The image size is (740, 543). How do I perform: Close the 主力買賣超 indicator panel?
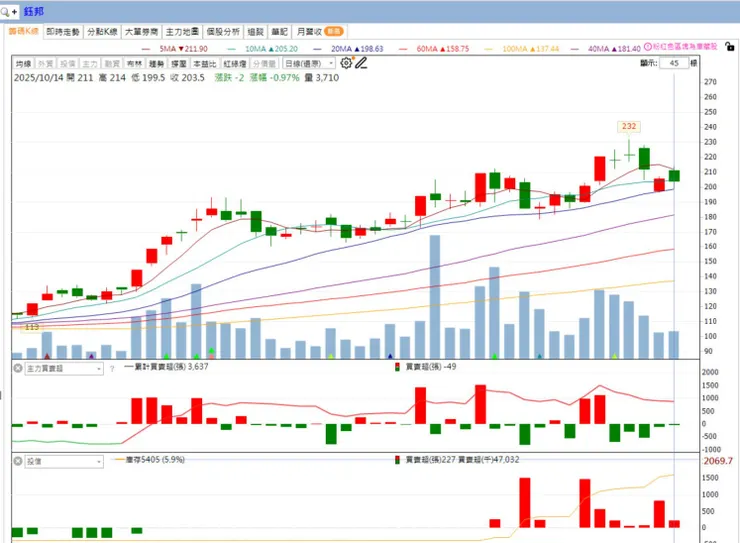(x=17, y=368)
